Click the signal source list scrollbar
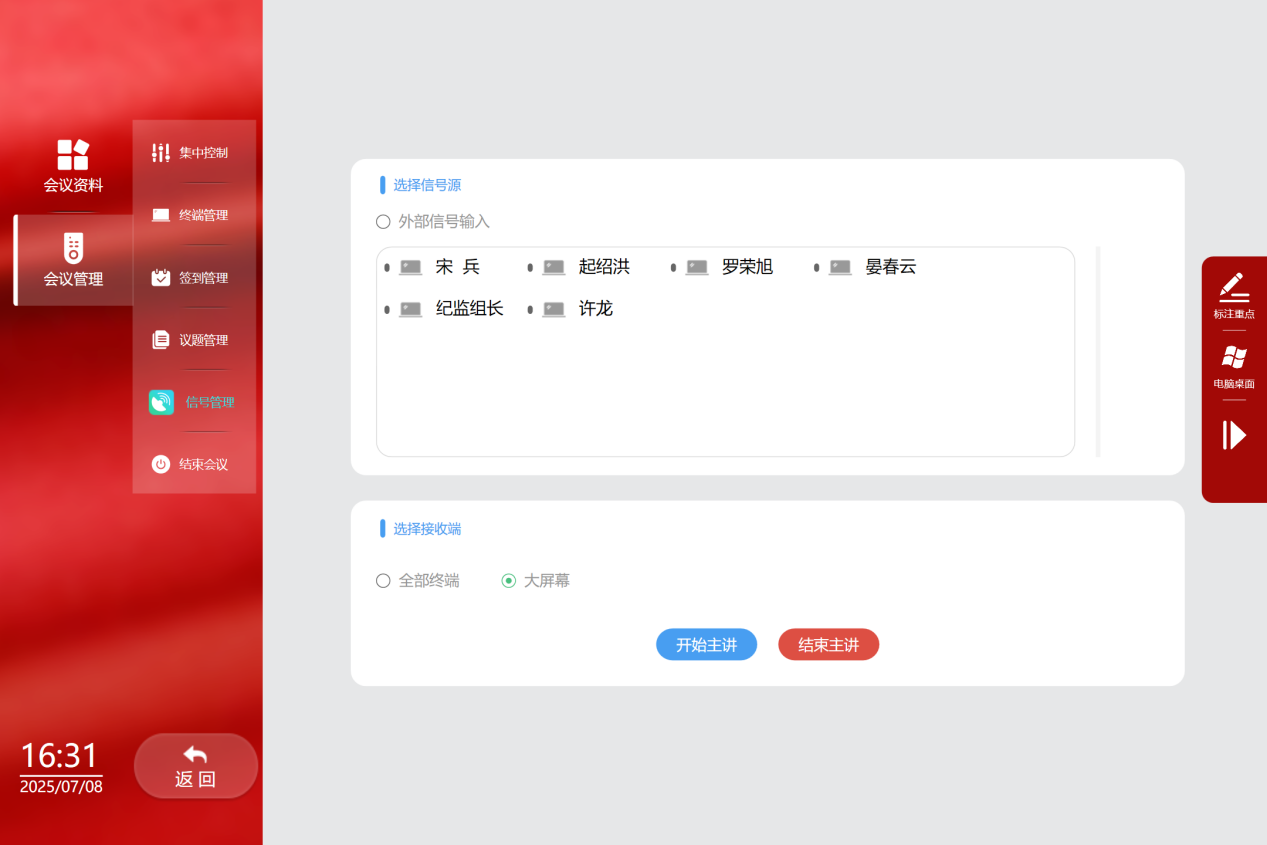 [1098, 352]
